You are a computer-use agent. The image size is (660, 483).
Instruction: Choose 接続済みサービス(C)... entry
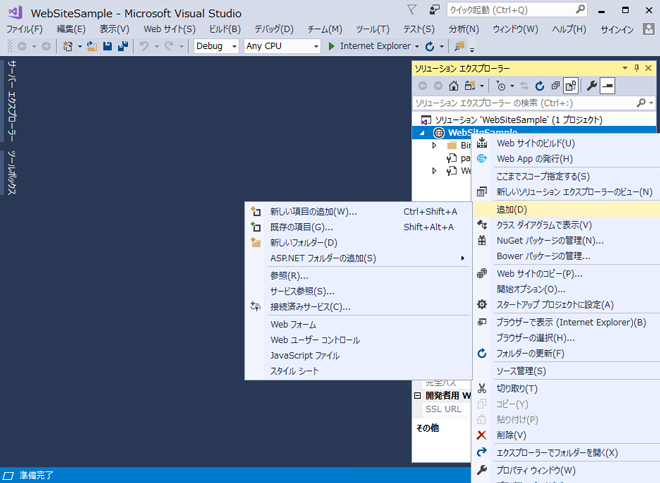357,307
